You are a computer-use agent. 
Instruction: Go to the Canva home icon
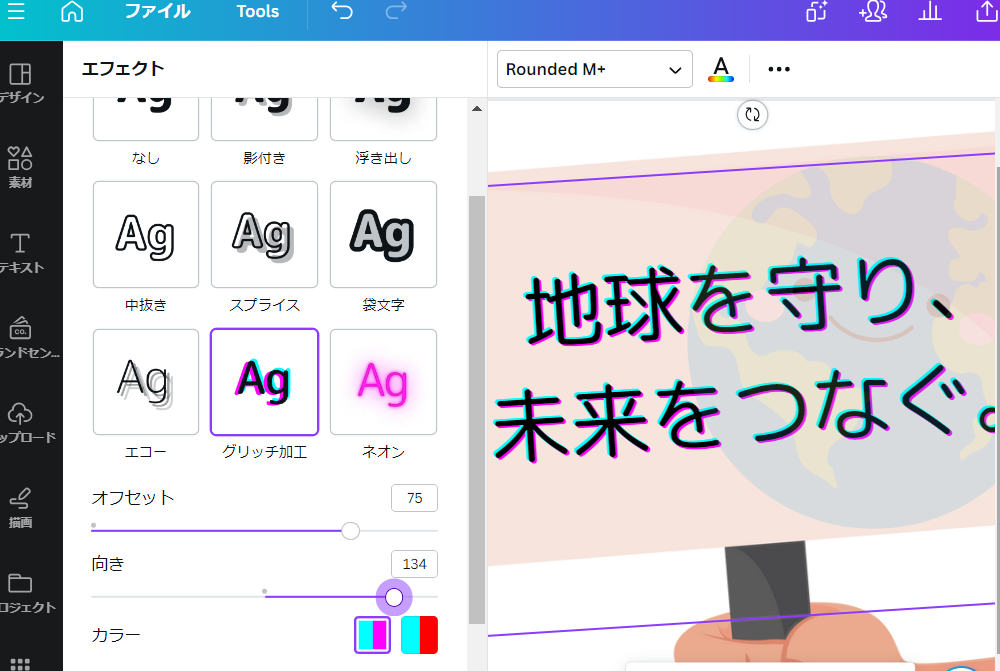(72, 11)
